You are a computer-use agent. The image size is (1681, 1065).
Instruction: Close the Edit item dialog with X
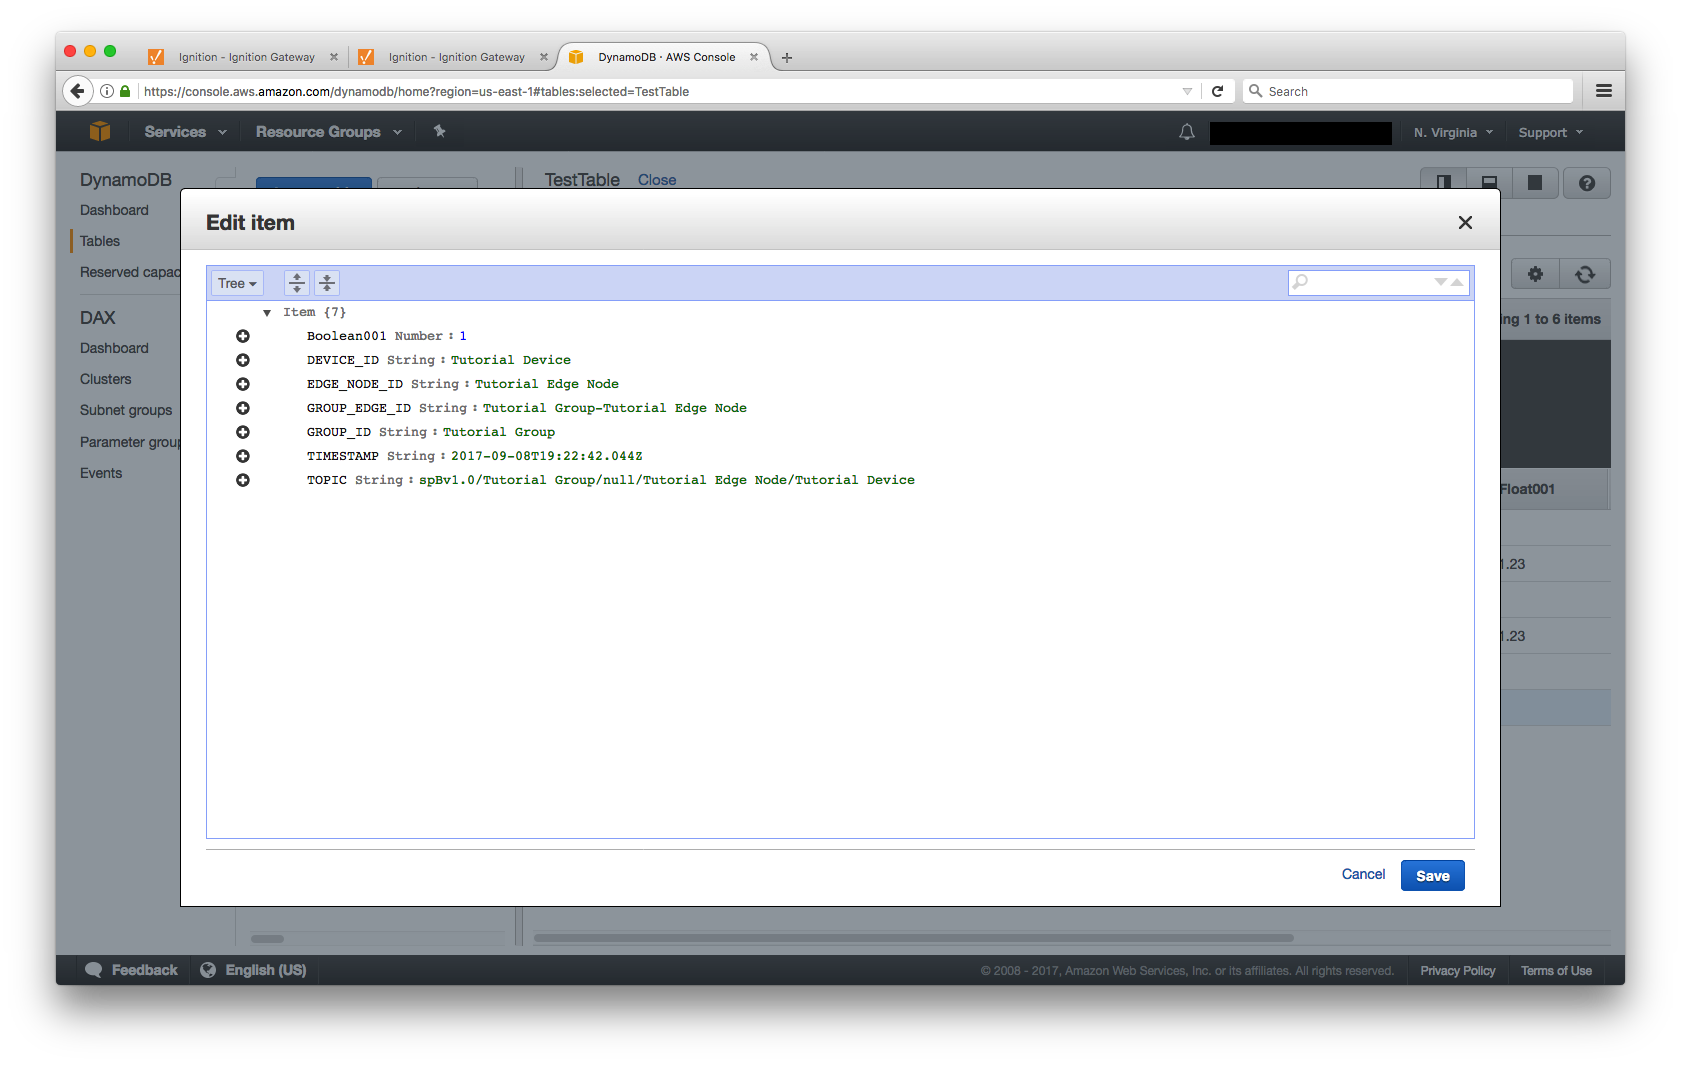coord(1465,223)
